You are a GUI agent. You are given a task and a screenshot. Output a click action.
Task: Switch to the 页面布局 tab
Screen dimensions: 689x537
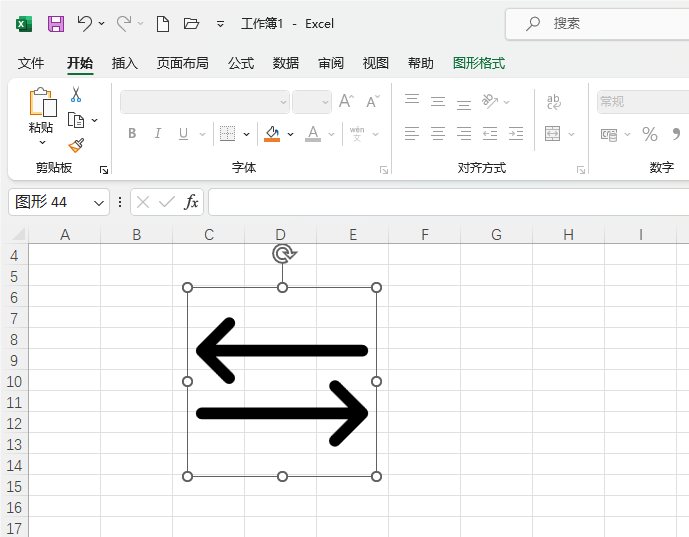coord(182,63)
